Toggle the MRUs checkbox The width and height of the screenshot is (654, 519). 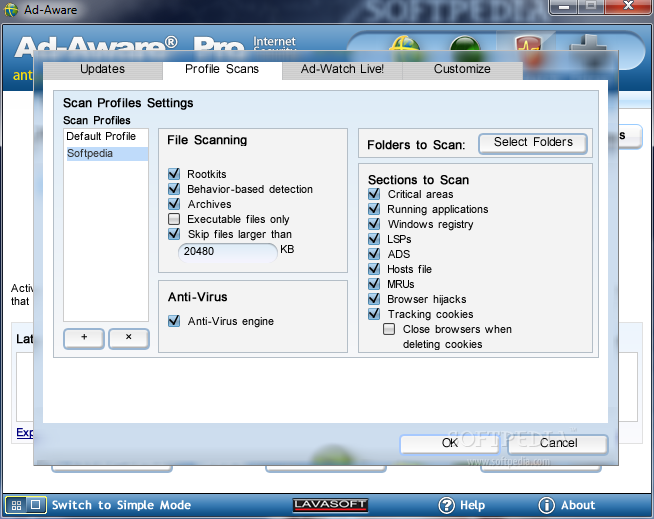374,284
